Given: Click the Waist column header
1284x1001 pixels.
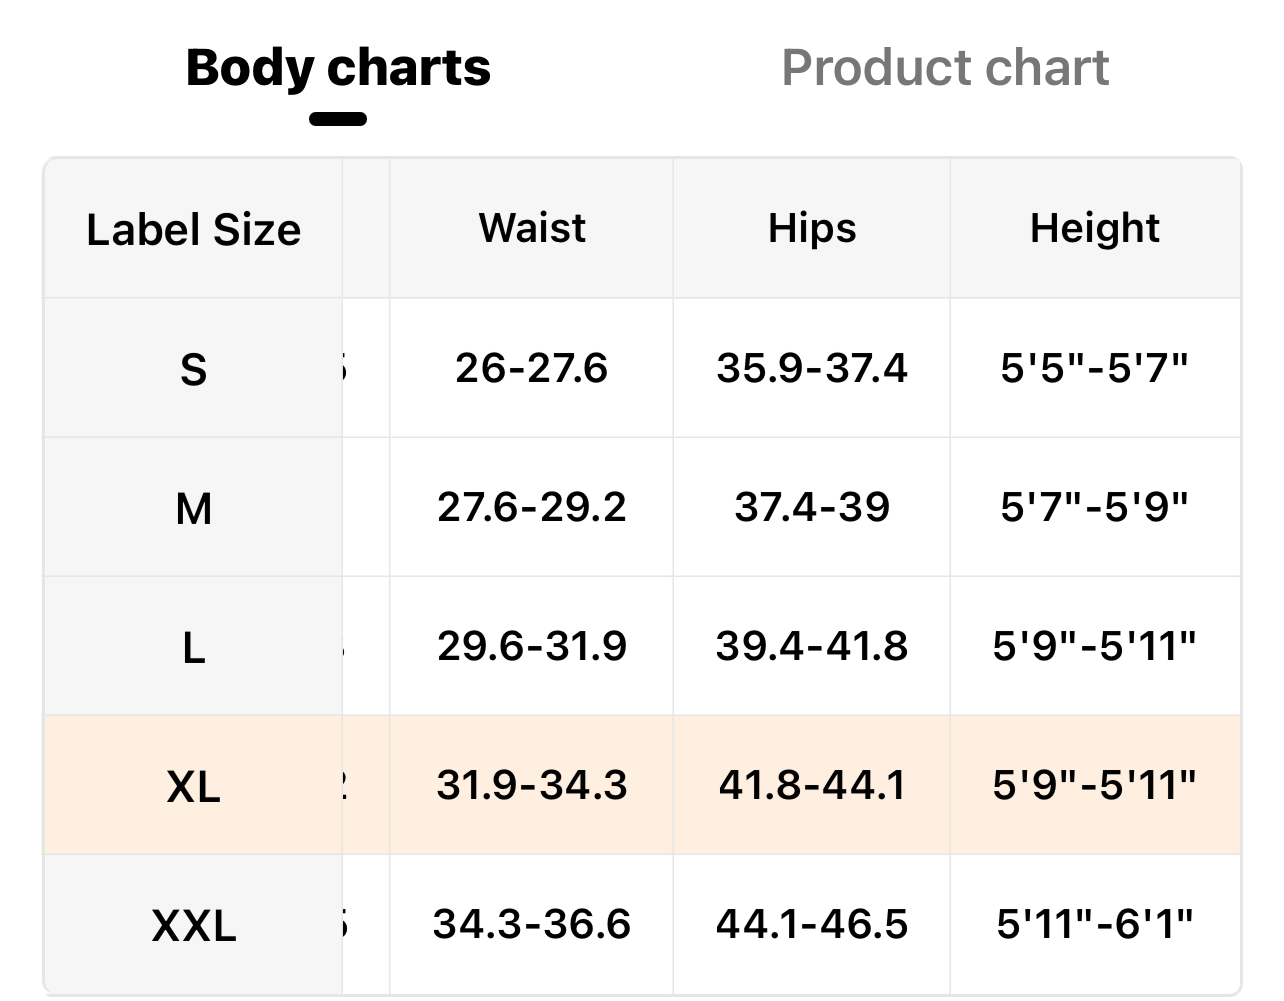Looking at the screenshot, I should click(532, 228).
